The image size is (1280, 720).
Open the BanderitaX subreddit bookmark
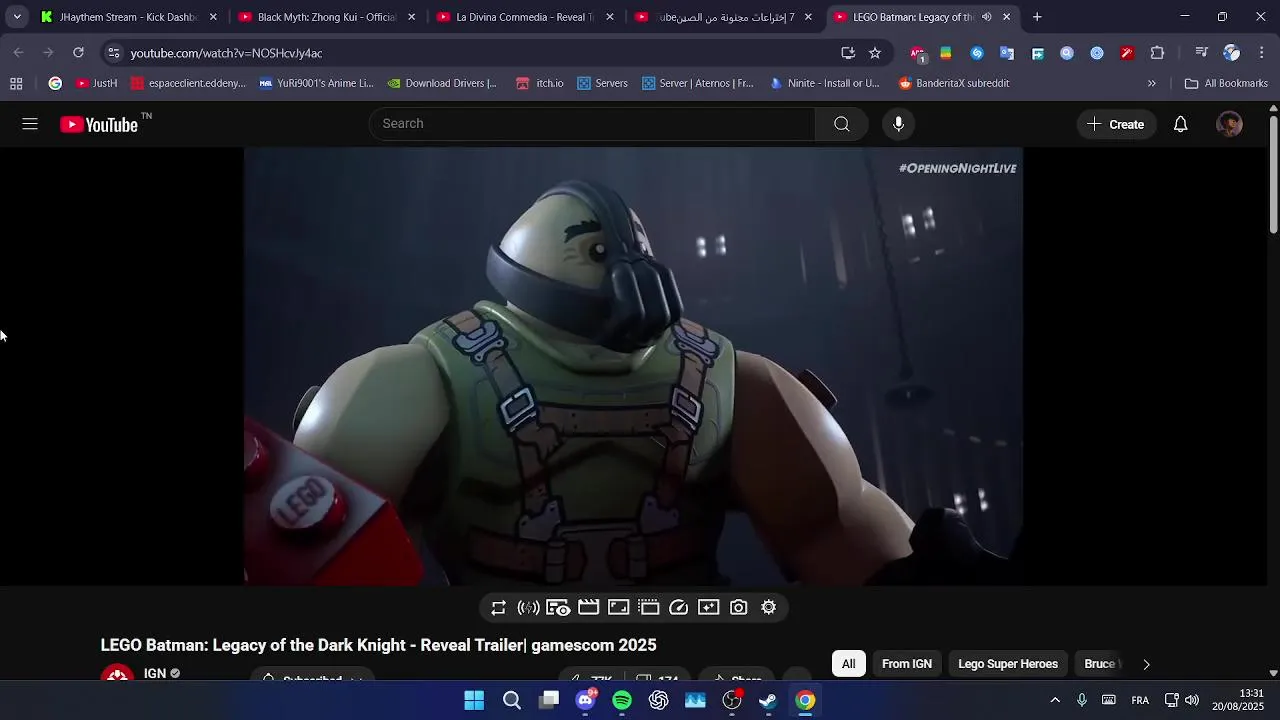(954, 84)
